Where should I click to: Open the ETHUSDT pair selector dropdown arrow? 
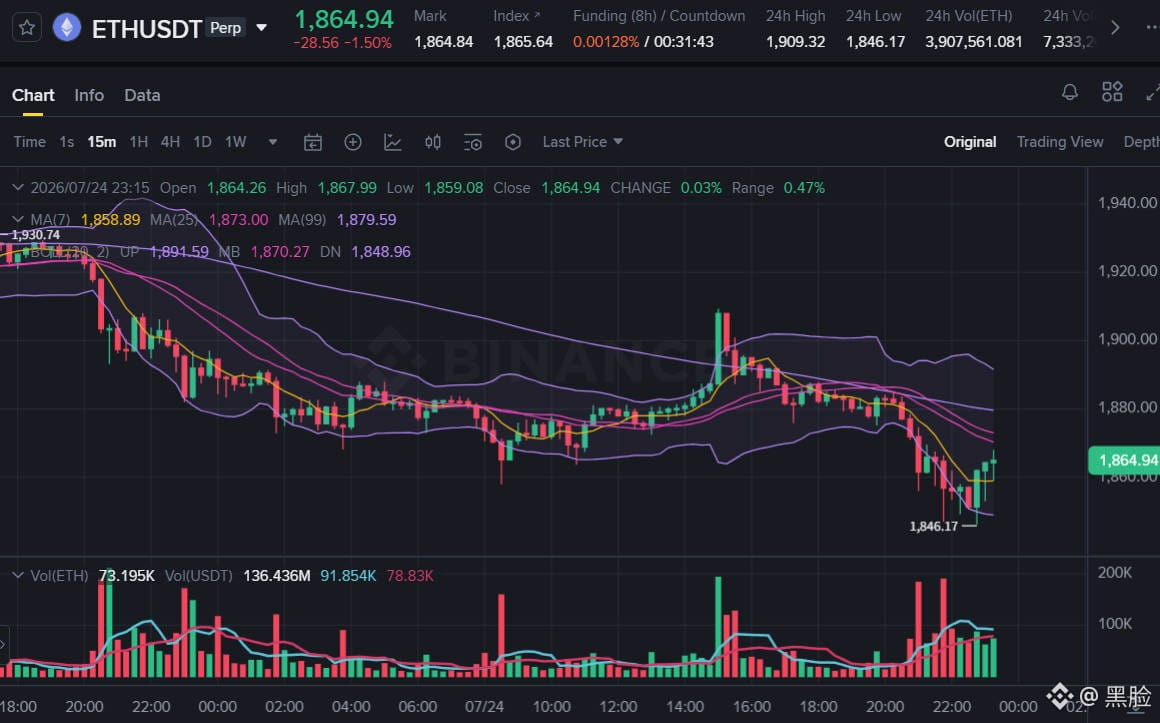click(261, 28)
